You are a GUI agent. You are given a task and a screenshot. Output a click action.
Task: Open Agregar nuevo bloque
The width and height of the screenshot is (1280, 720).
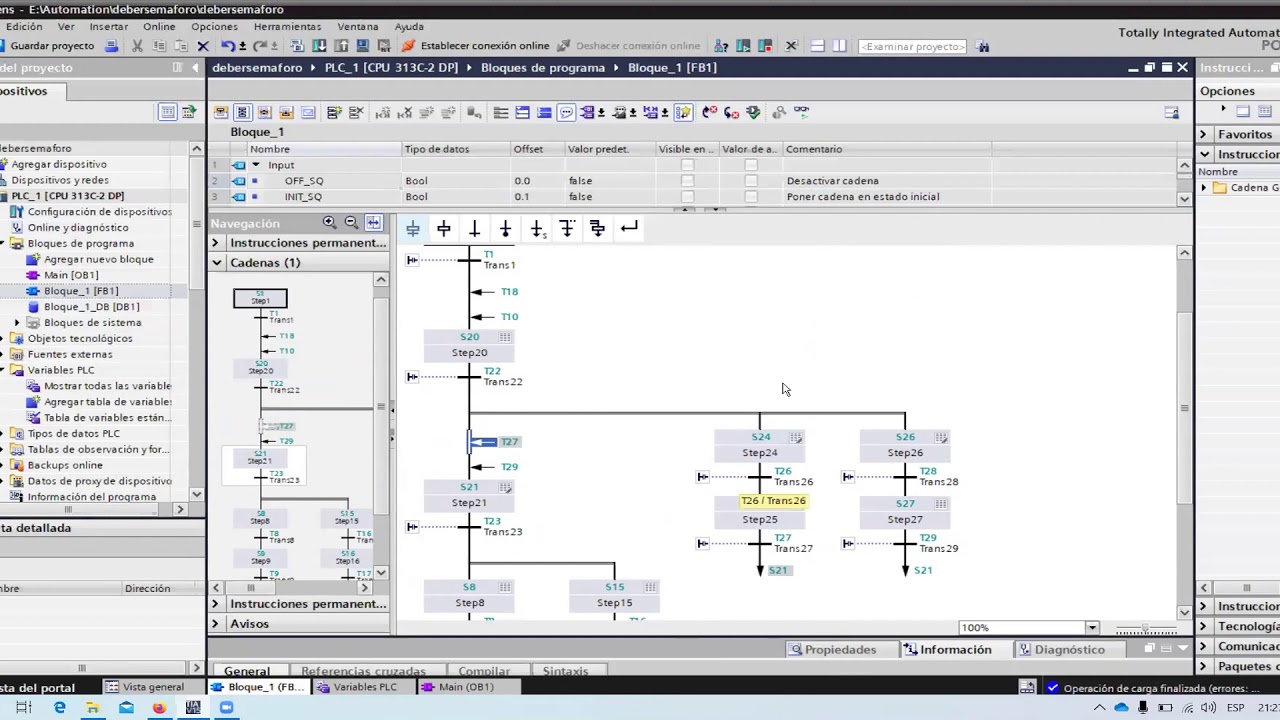pyautogui.click(x=98, y=259)
